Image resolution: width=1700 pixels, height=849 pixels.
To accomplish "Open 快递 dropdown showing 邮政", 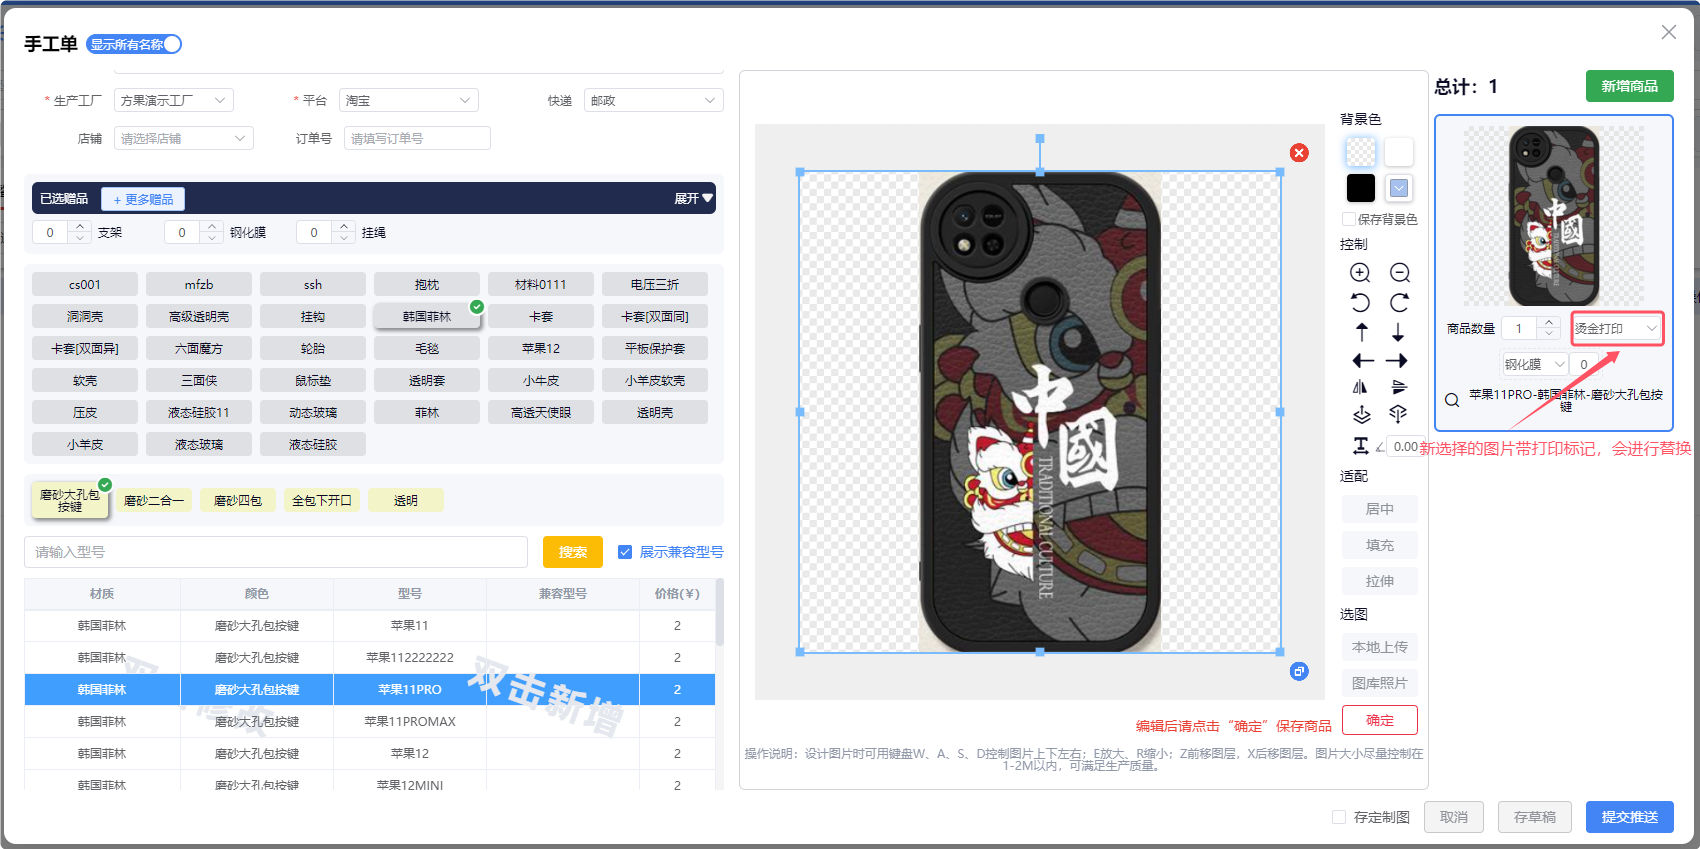I will (654, 100).
